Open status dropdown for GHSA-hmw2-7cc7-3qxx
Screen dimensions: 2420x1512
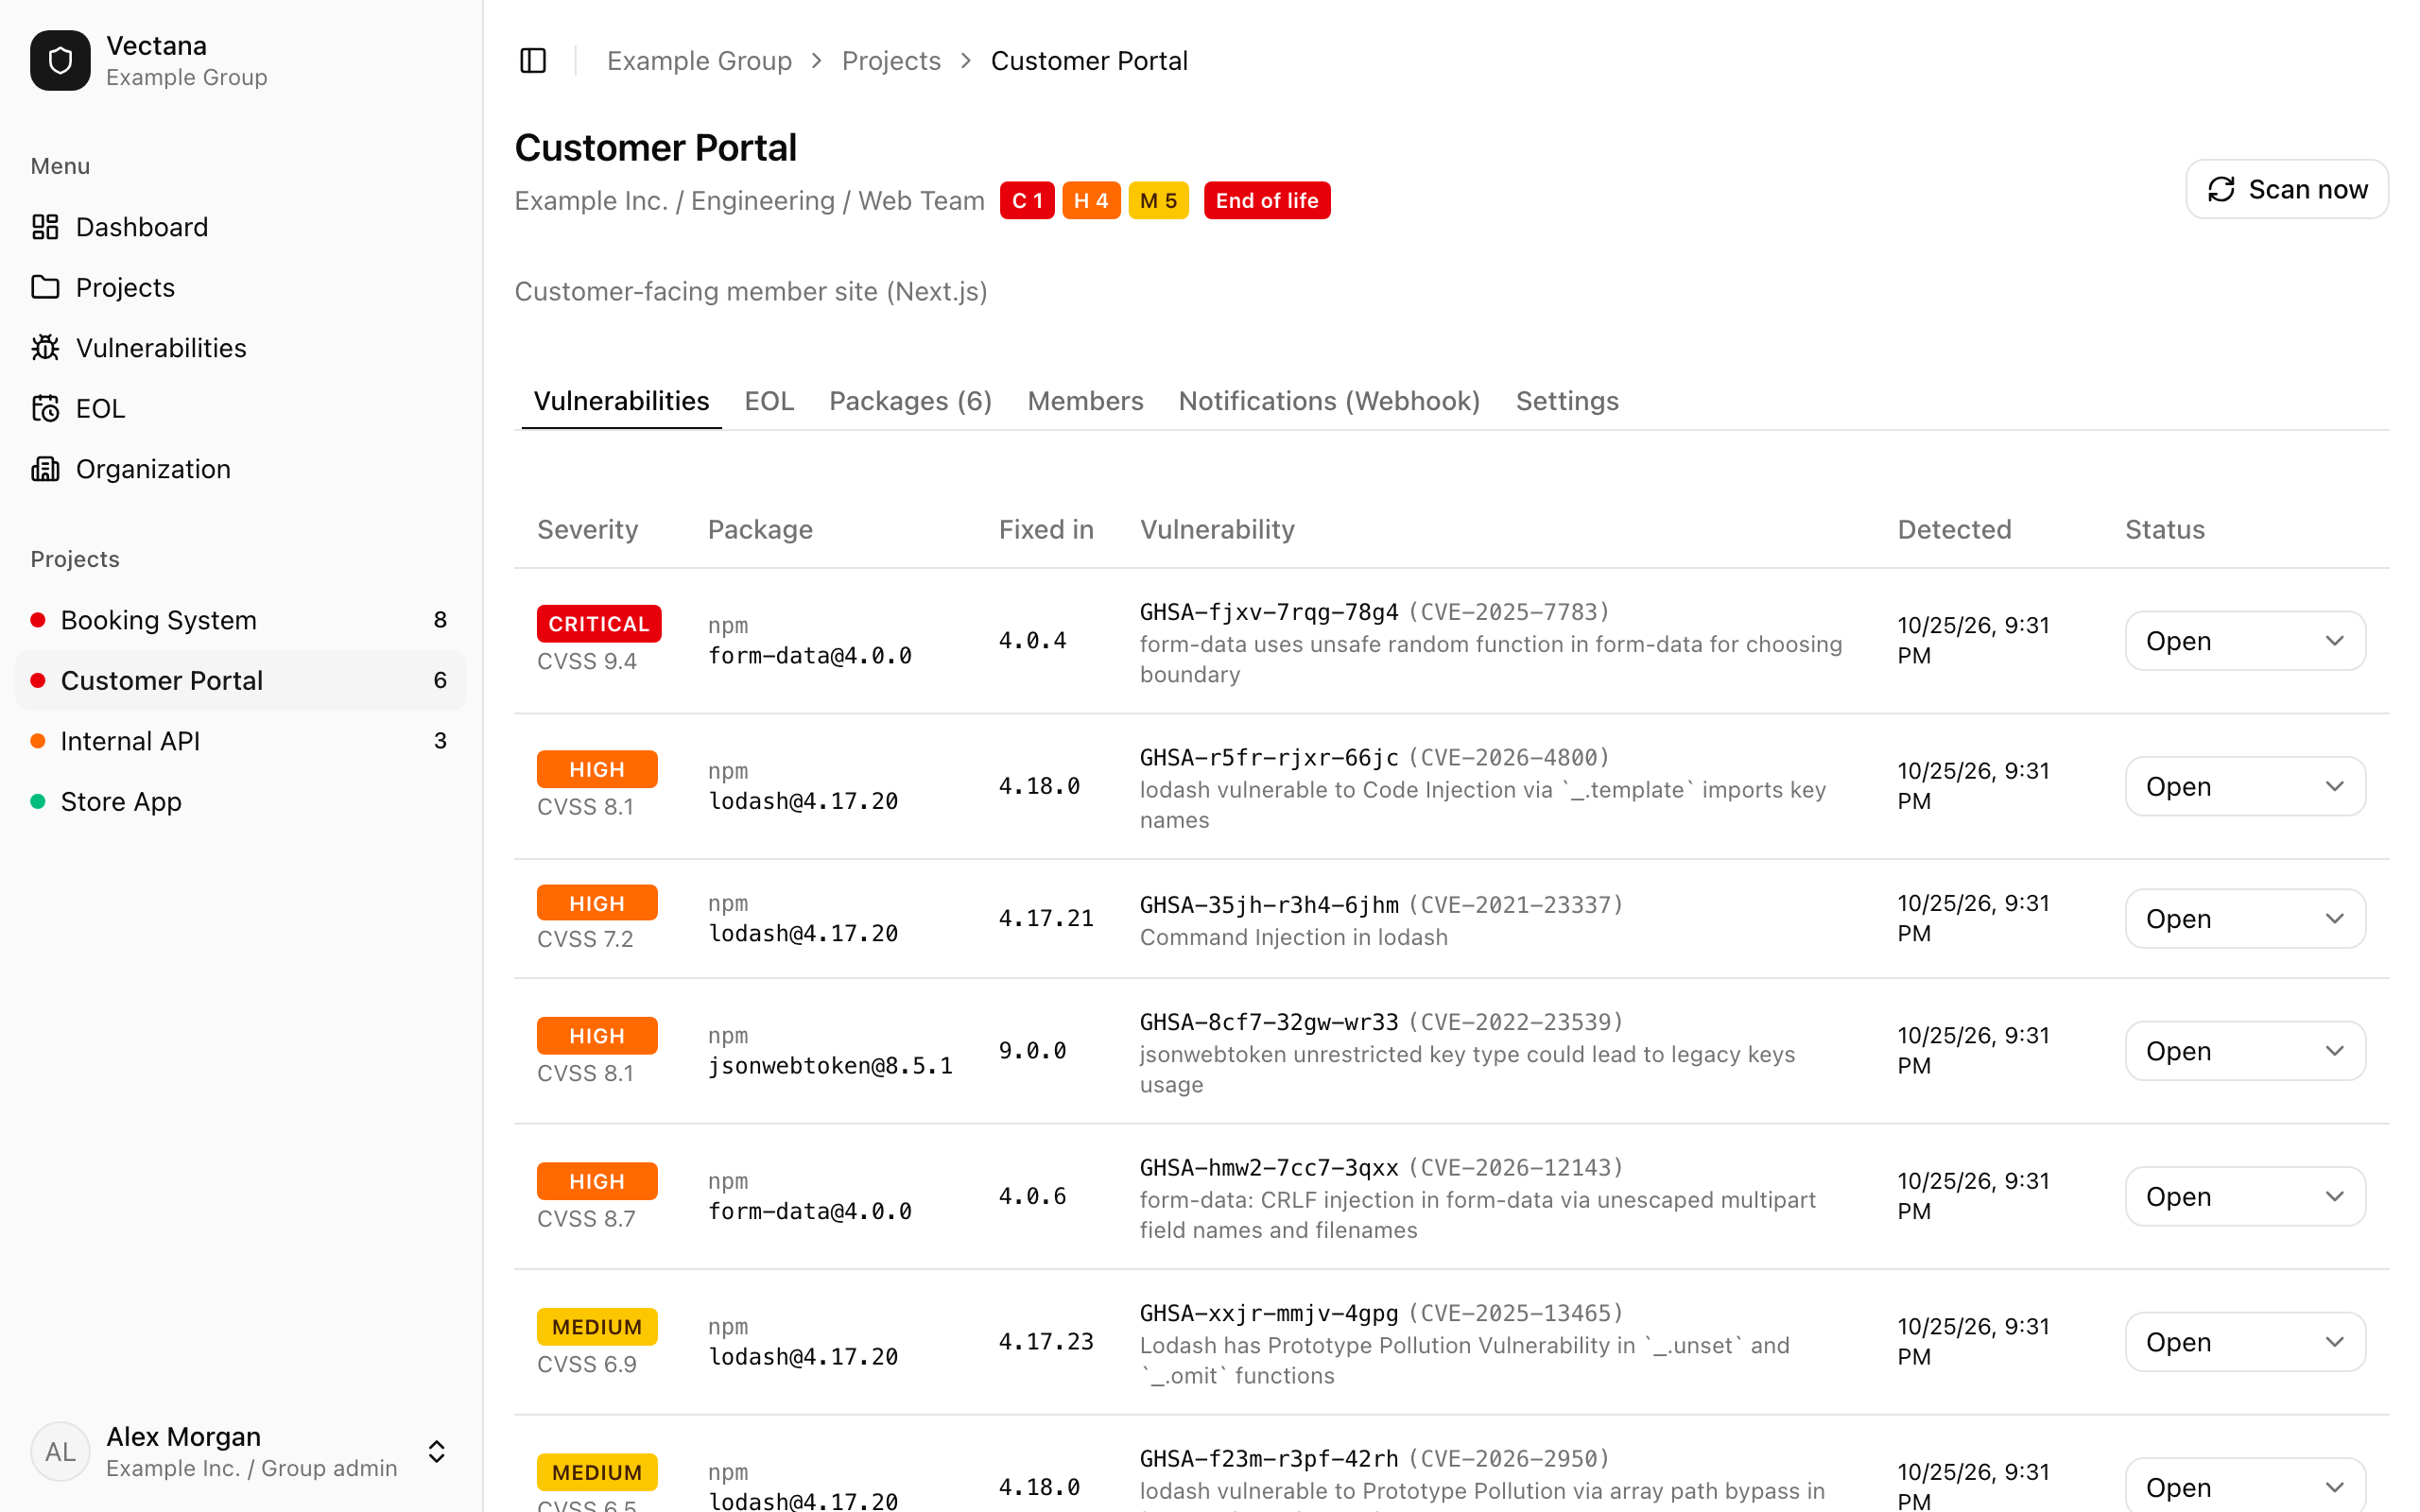coord(2245,1196)
